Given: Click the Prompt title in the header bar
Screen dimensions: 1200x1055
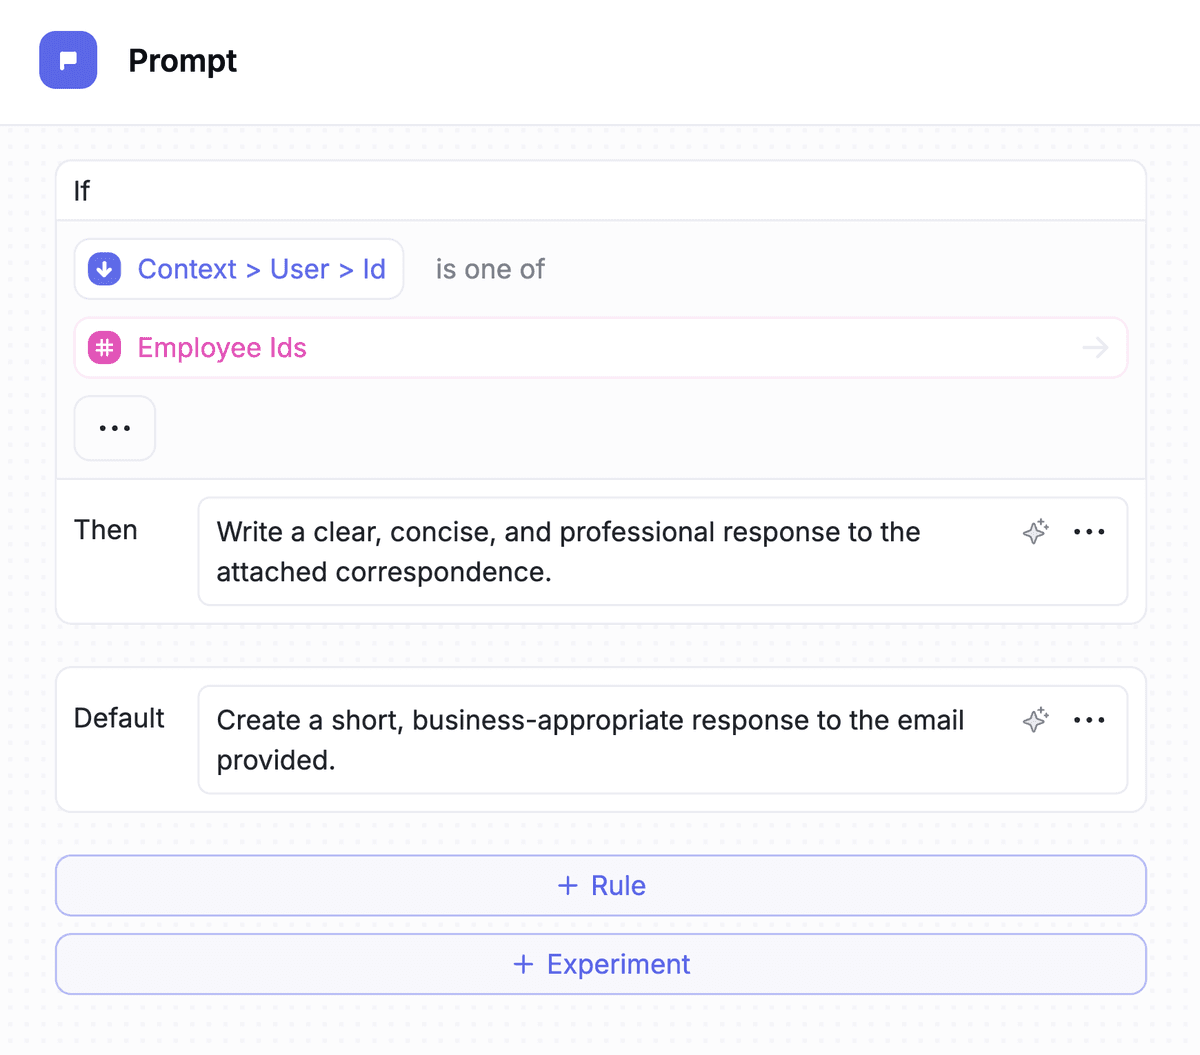Looking at the screenshot, I should click(182, 60).
